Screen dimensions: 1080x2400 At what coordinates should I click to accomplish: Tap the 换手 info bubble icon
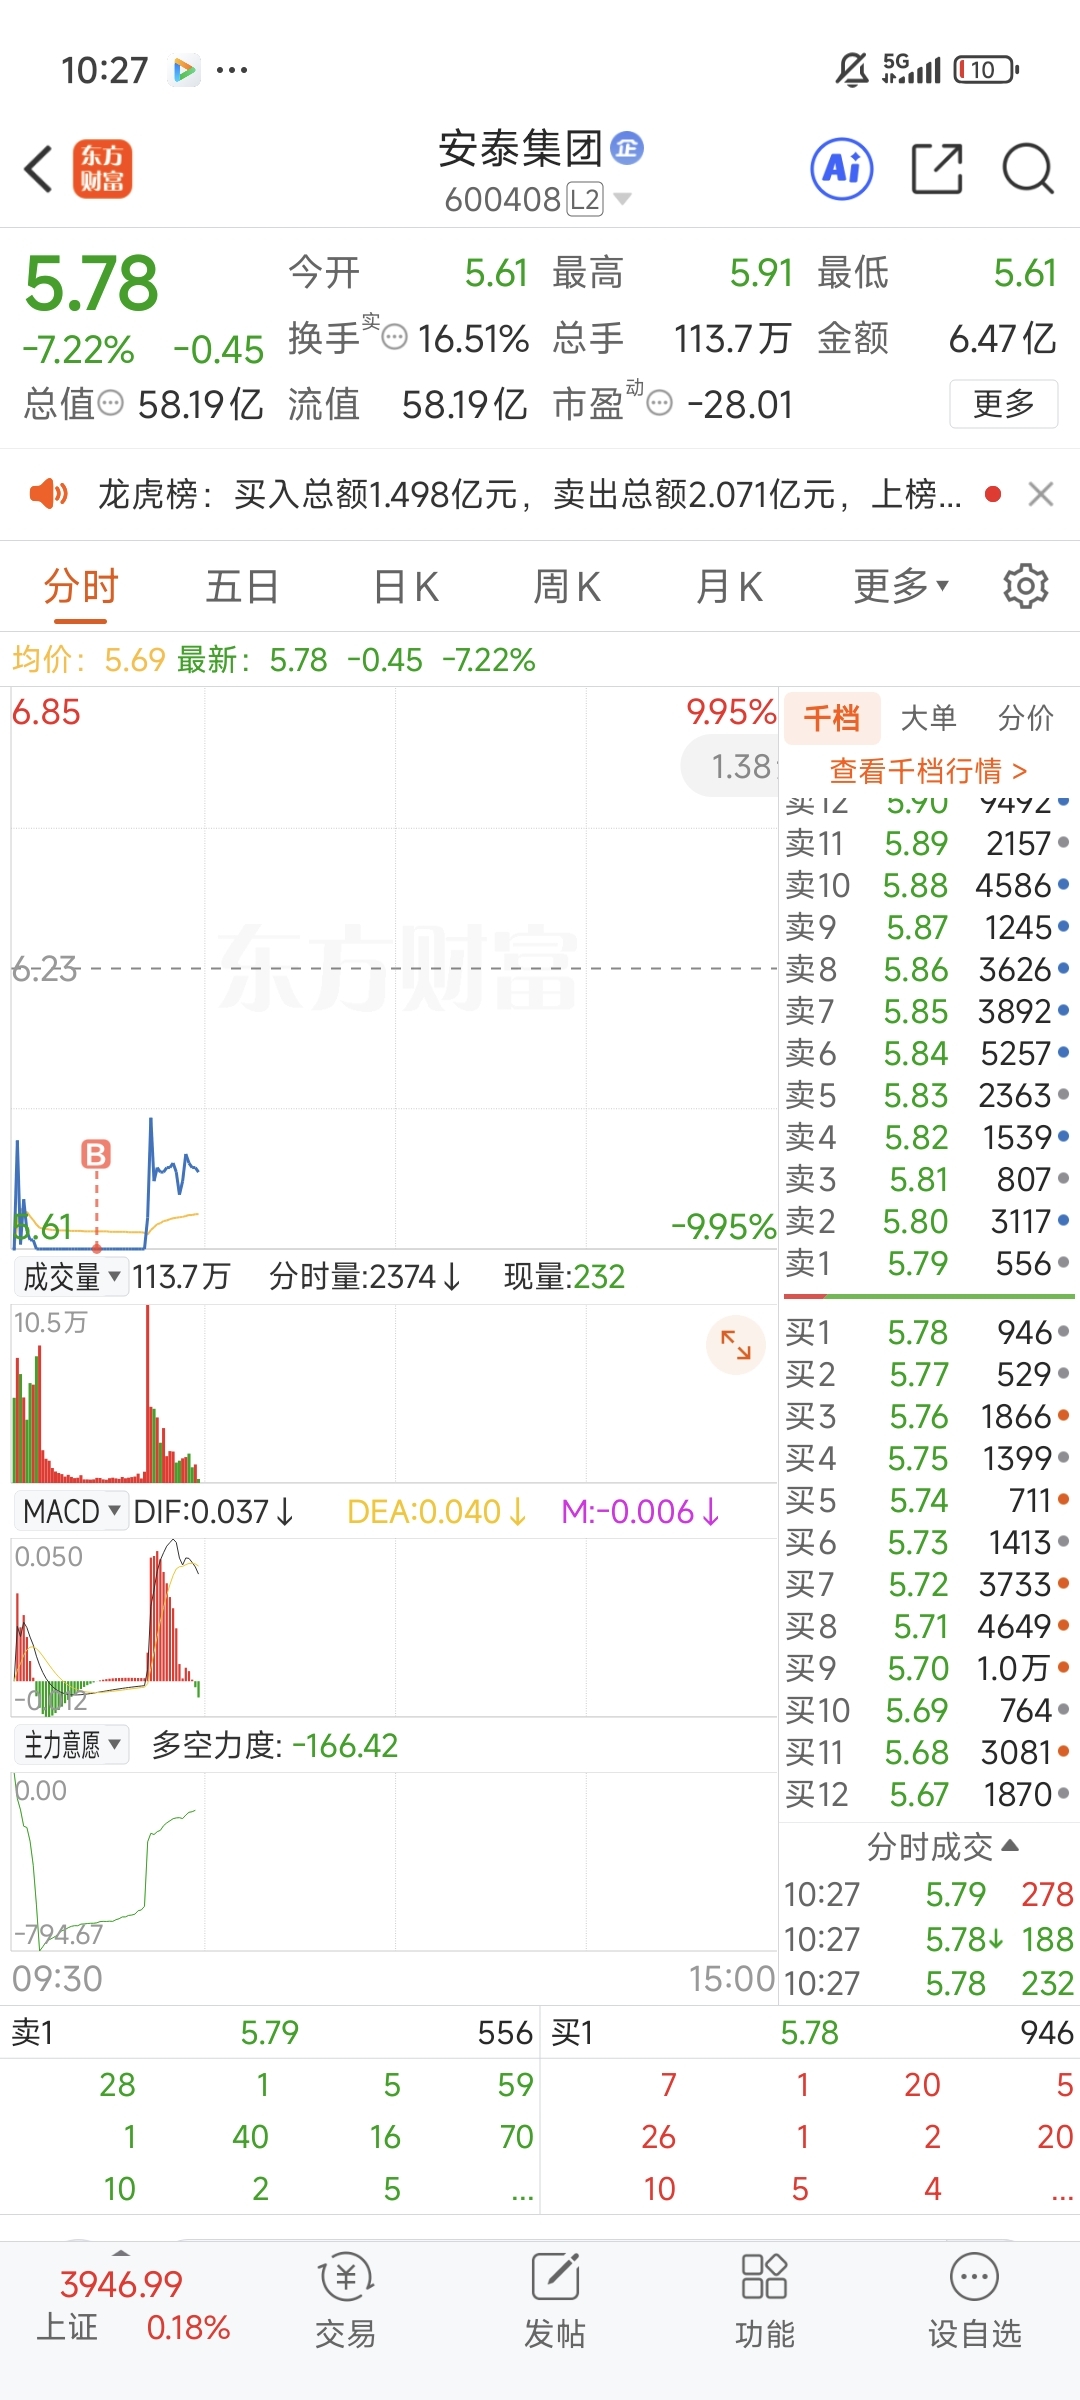click(395, 337)
